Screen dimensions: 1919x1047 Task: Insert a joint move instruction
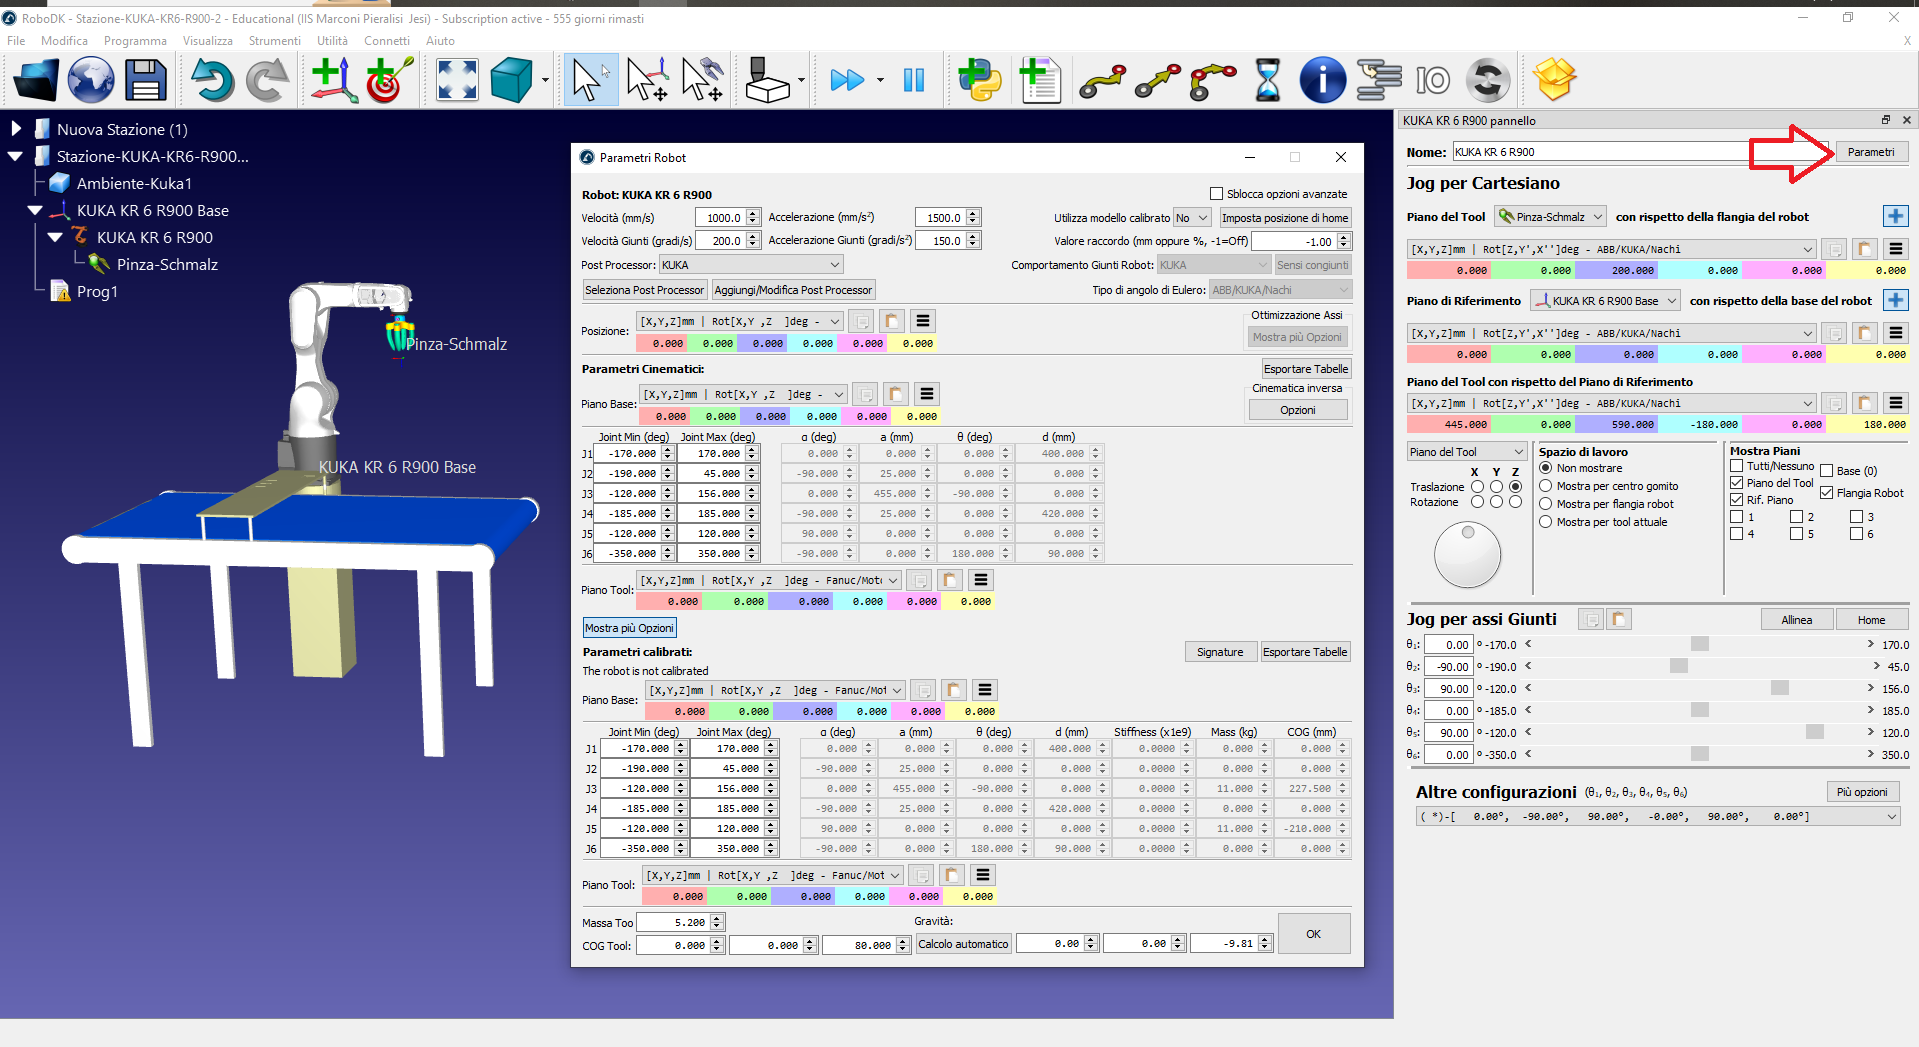click(1102, 80)
